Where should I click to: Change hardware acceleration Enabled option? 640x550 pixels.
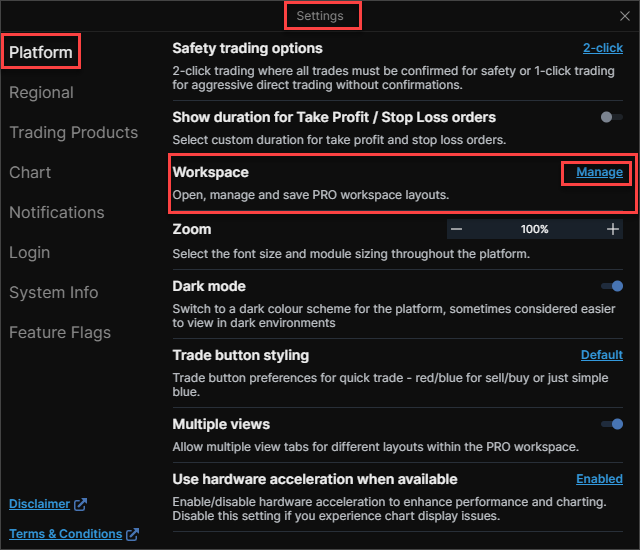coord(599,479)
